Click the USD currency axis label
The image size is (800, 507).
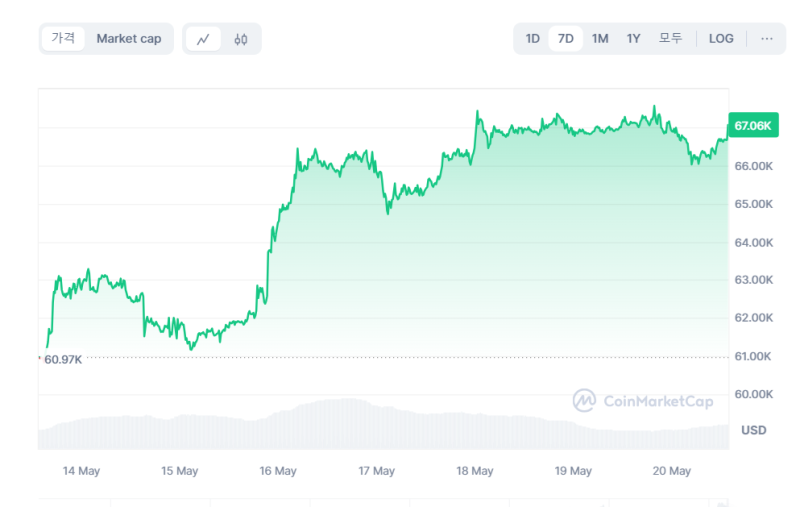tap(754, 430)
